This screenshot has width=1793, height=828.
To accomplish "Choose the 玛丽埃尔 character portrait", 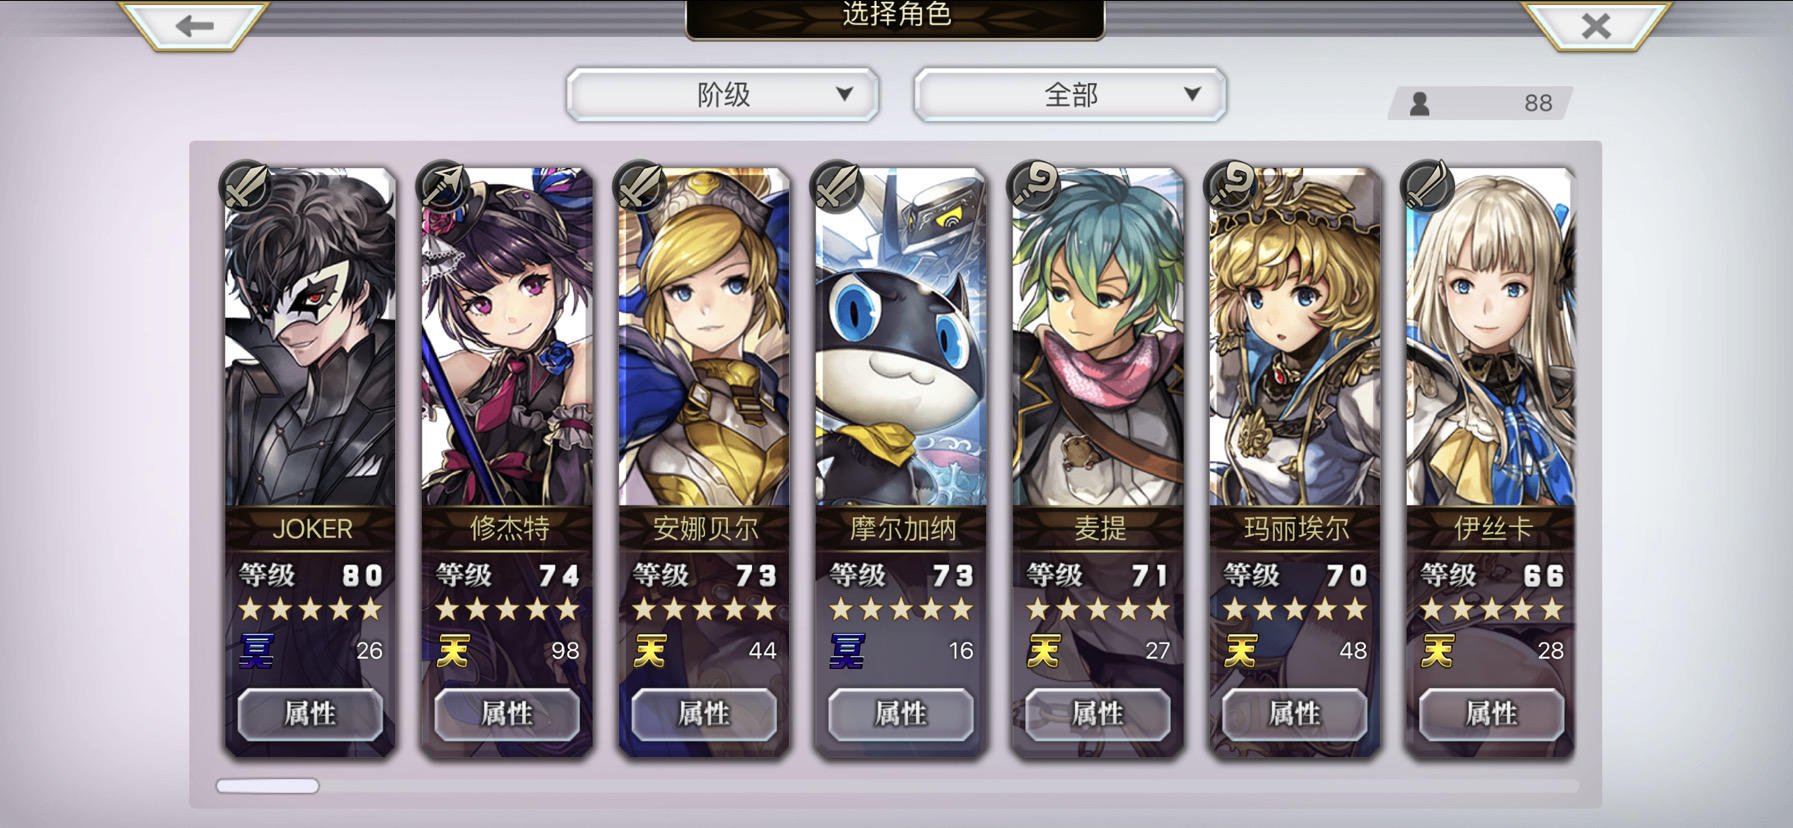I will click(x=1295, y=337).
